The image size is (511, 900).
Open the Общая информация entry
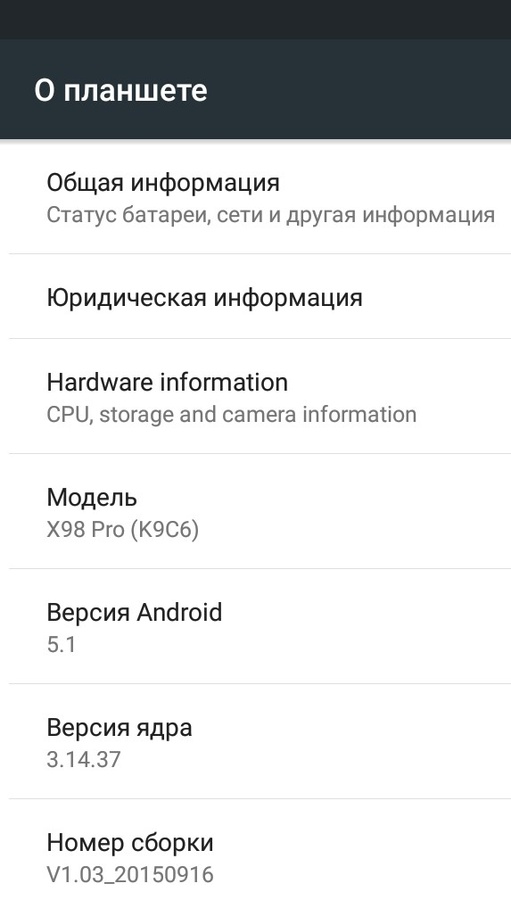(x=256, y=197)
